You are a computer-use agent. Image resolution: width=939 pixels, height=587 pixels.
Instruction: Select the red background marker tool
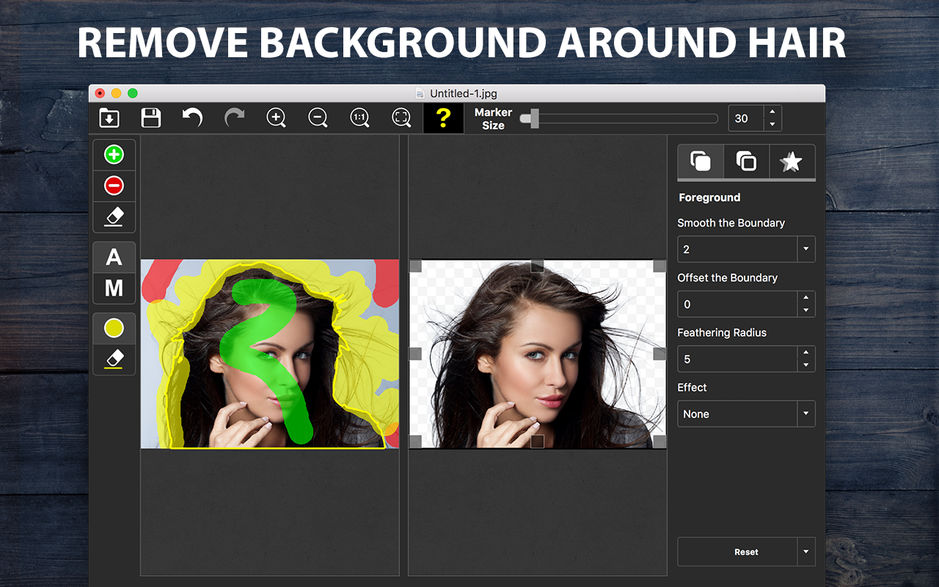(114, 185)
